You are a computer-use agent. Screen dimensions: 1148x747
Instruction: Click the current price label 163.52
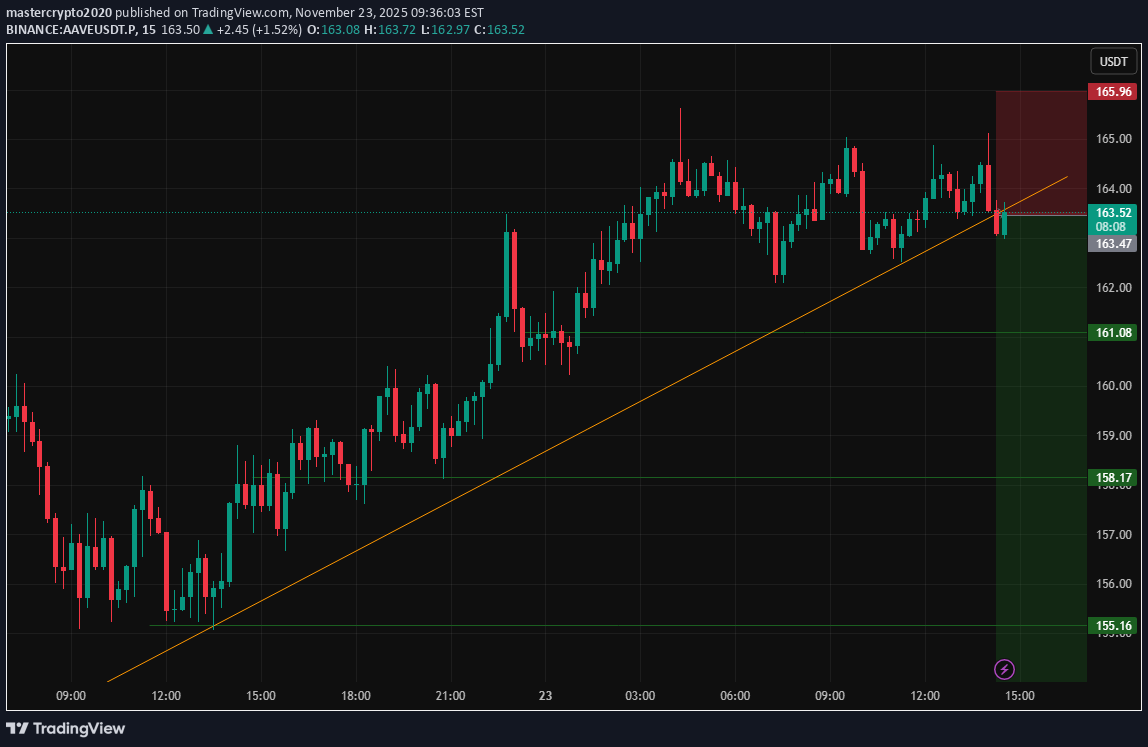tap(1113, 213)
